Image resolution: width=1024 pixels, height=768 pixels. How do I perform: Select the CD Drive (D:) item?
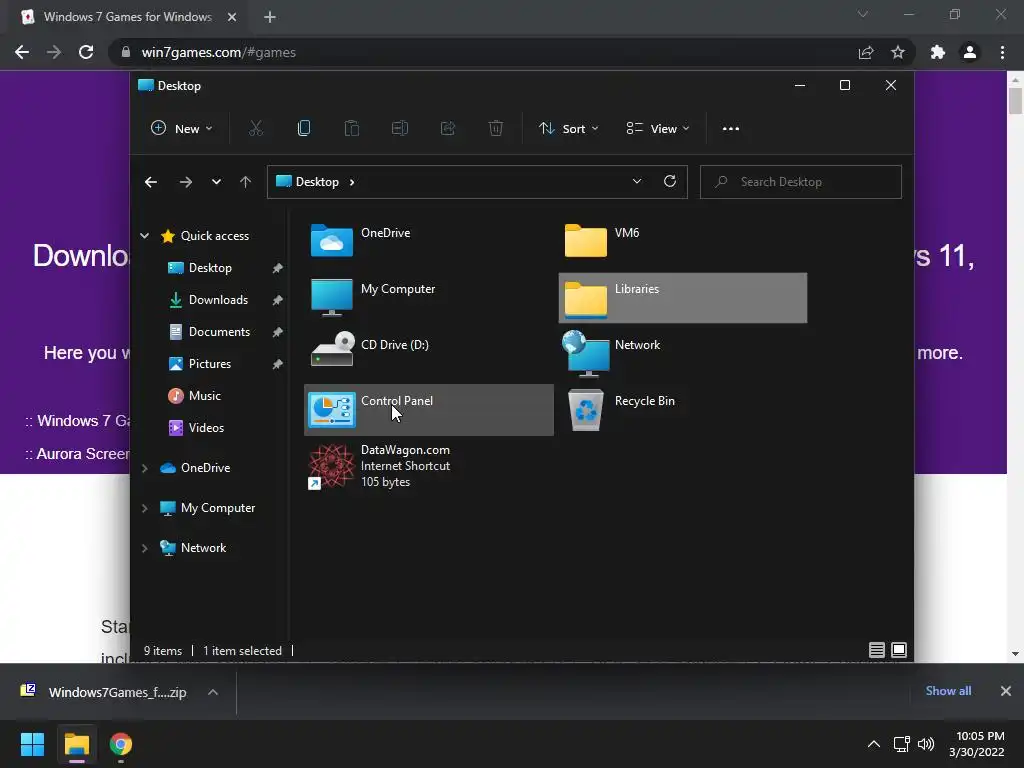(x=428, y=352)
